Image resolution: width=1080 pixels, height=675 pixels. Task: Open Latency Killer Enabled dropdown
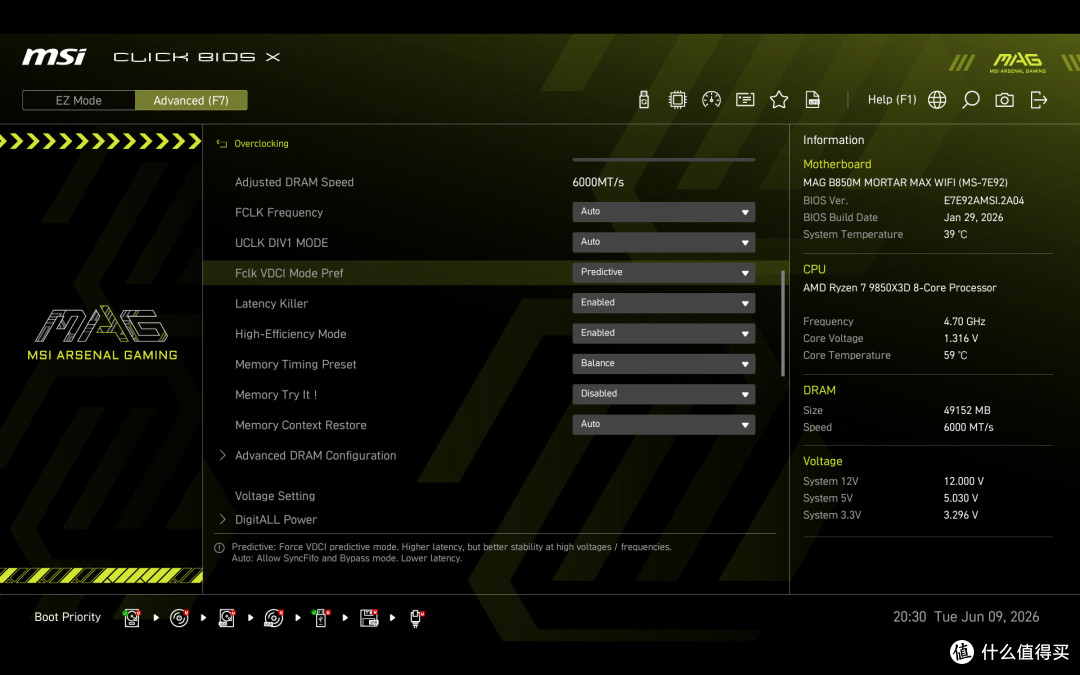663,303
